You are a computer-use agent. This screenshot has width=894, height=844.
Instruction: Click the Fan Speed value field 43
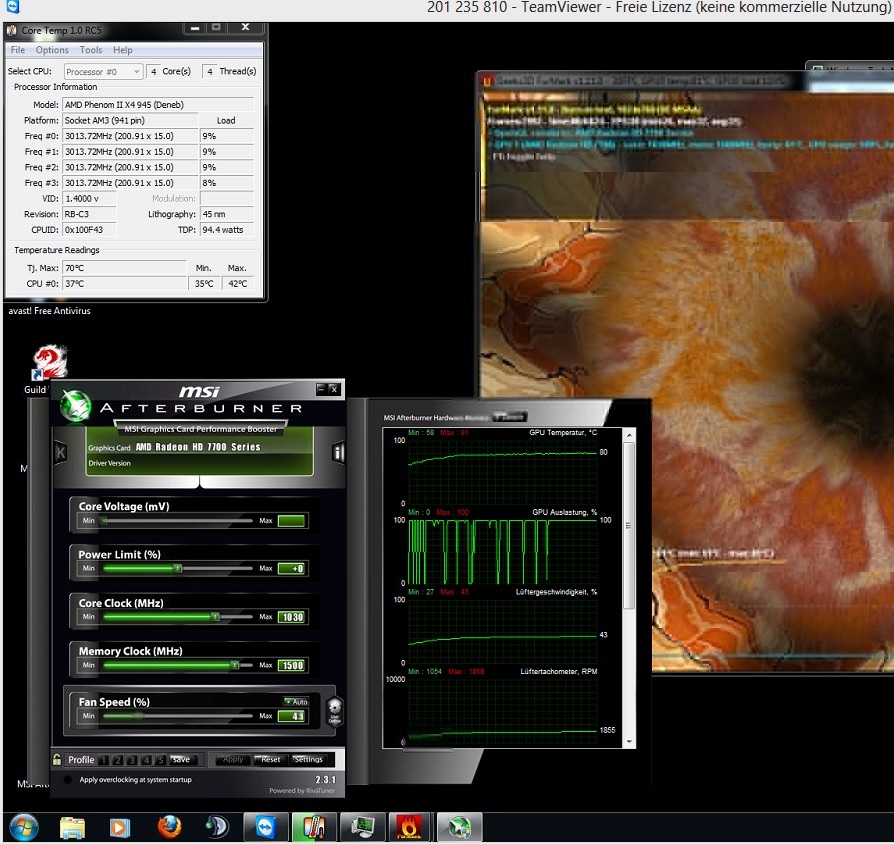(x=293, y=716)
